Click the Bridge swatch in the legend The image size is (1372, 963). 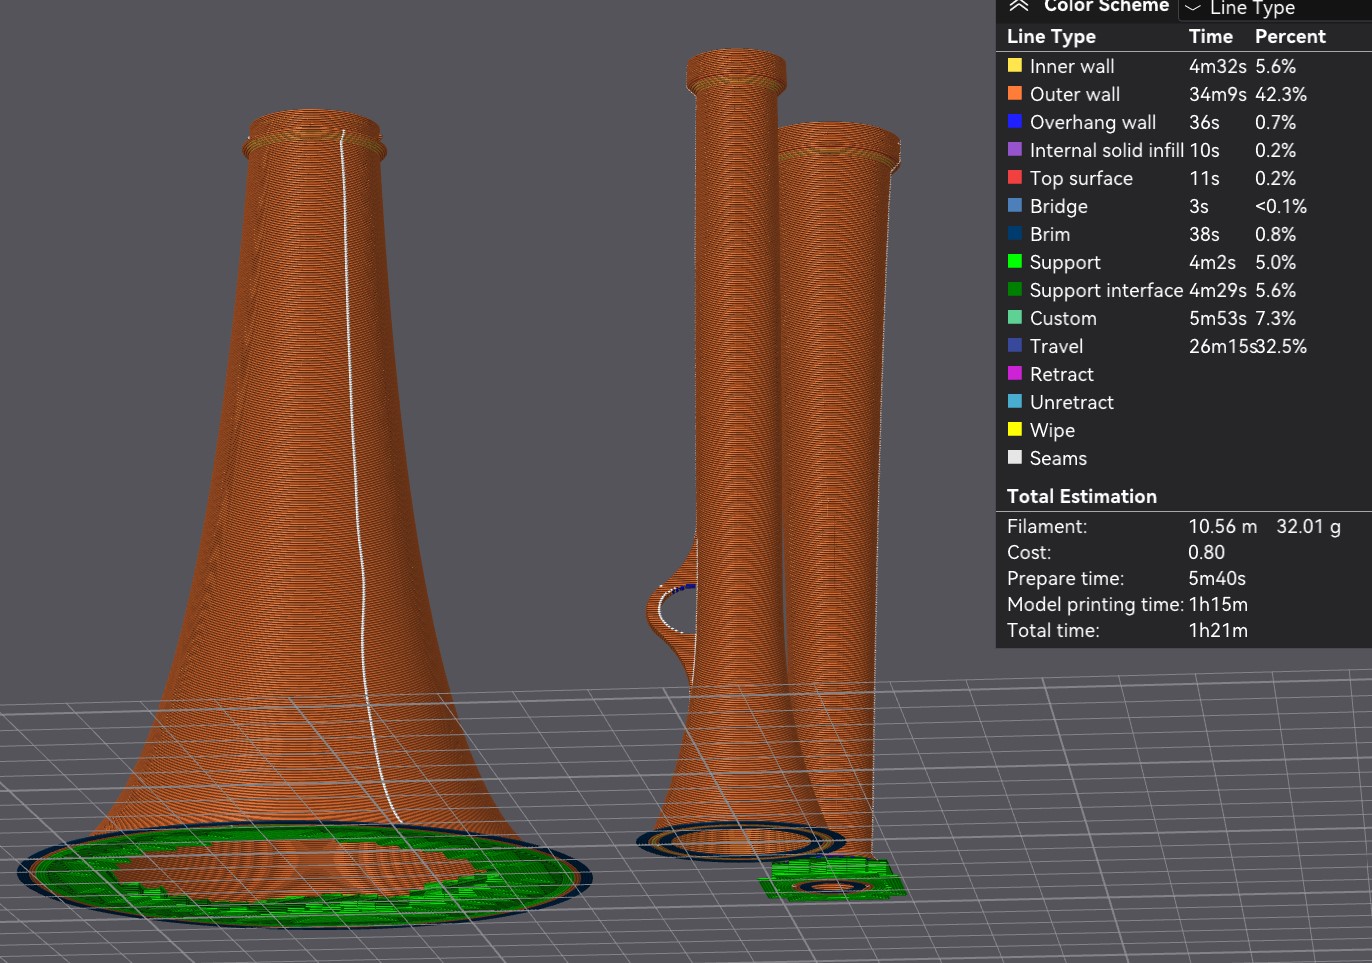(x=1015, y=205)
